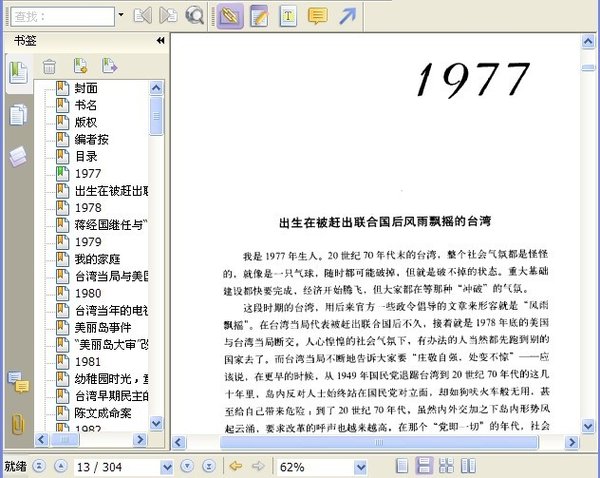Open bookmark 目录
This screenshot has width=600, height=478.
click(x=86, y=157)
